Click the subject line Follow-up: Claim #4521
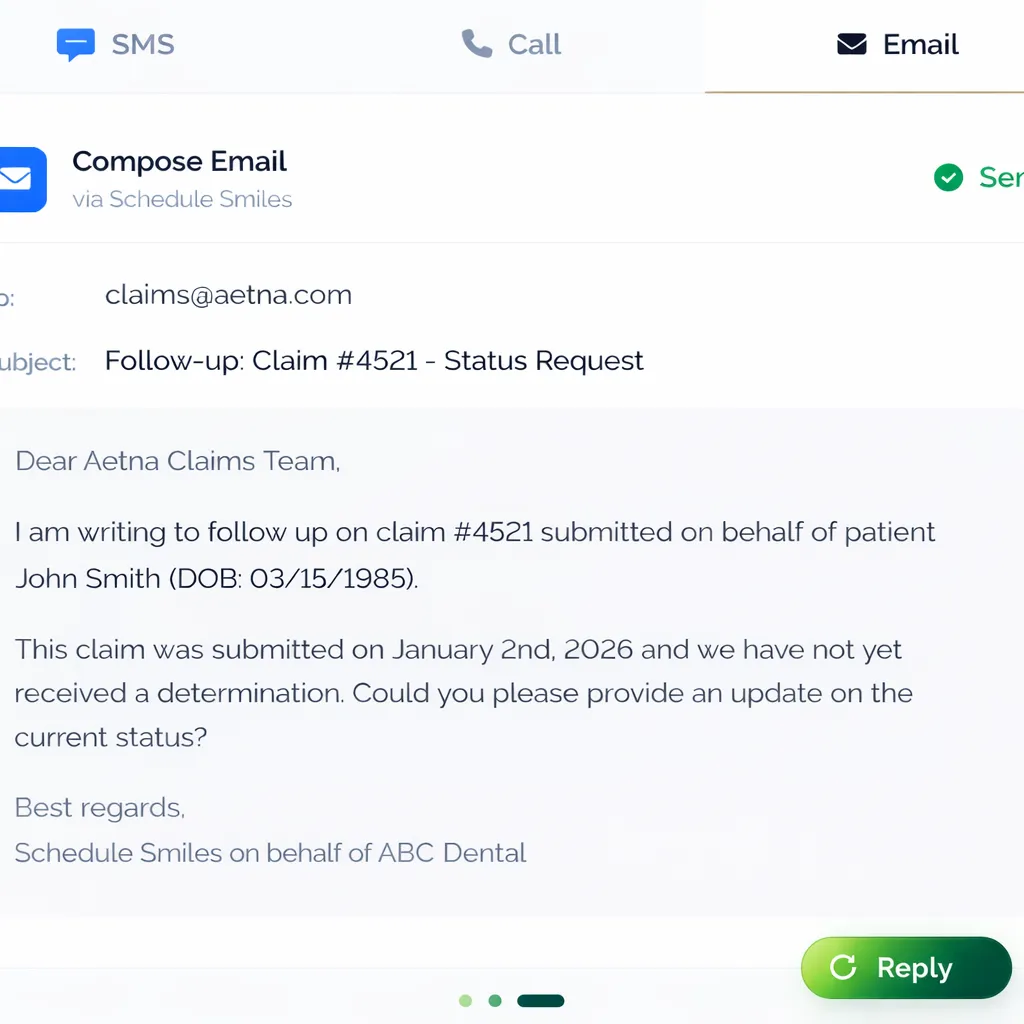The width and height of the screenshot is (1024, 1024). (x=374, y=360)
